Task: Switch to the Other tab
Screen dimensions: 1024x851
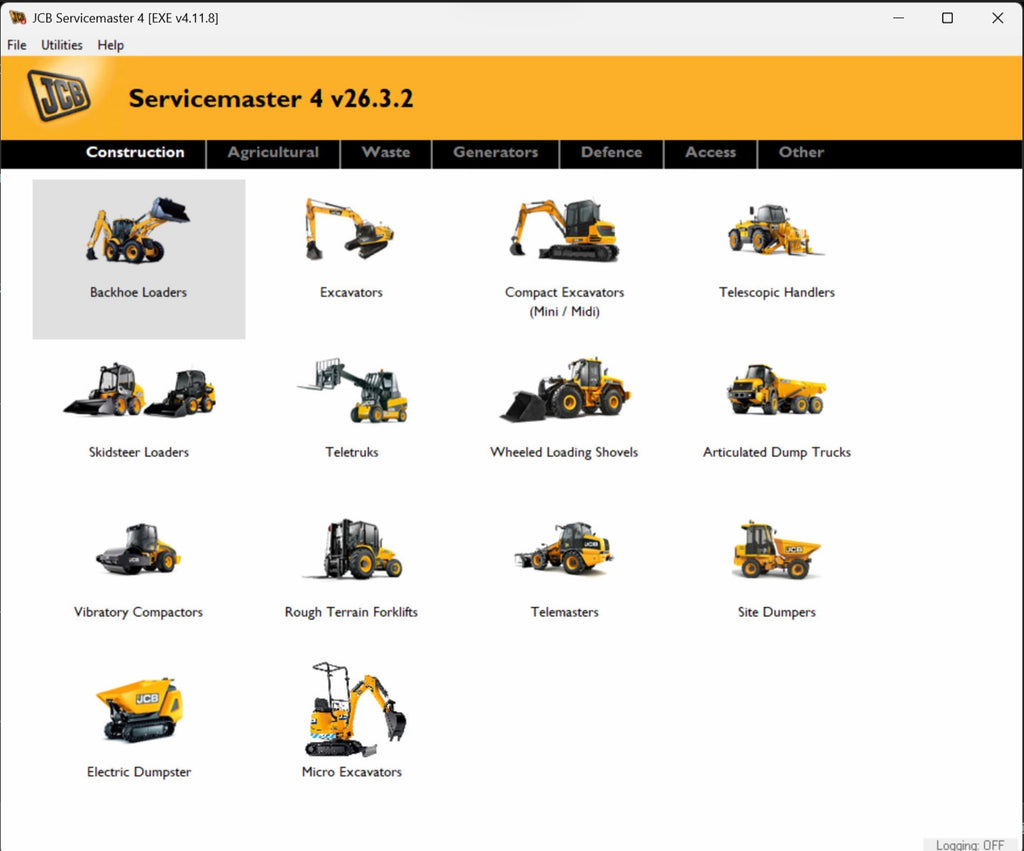Action: coord(801,152)
